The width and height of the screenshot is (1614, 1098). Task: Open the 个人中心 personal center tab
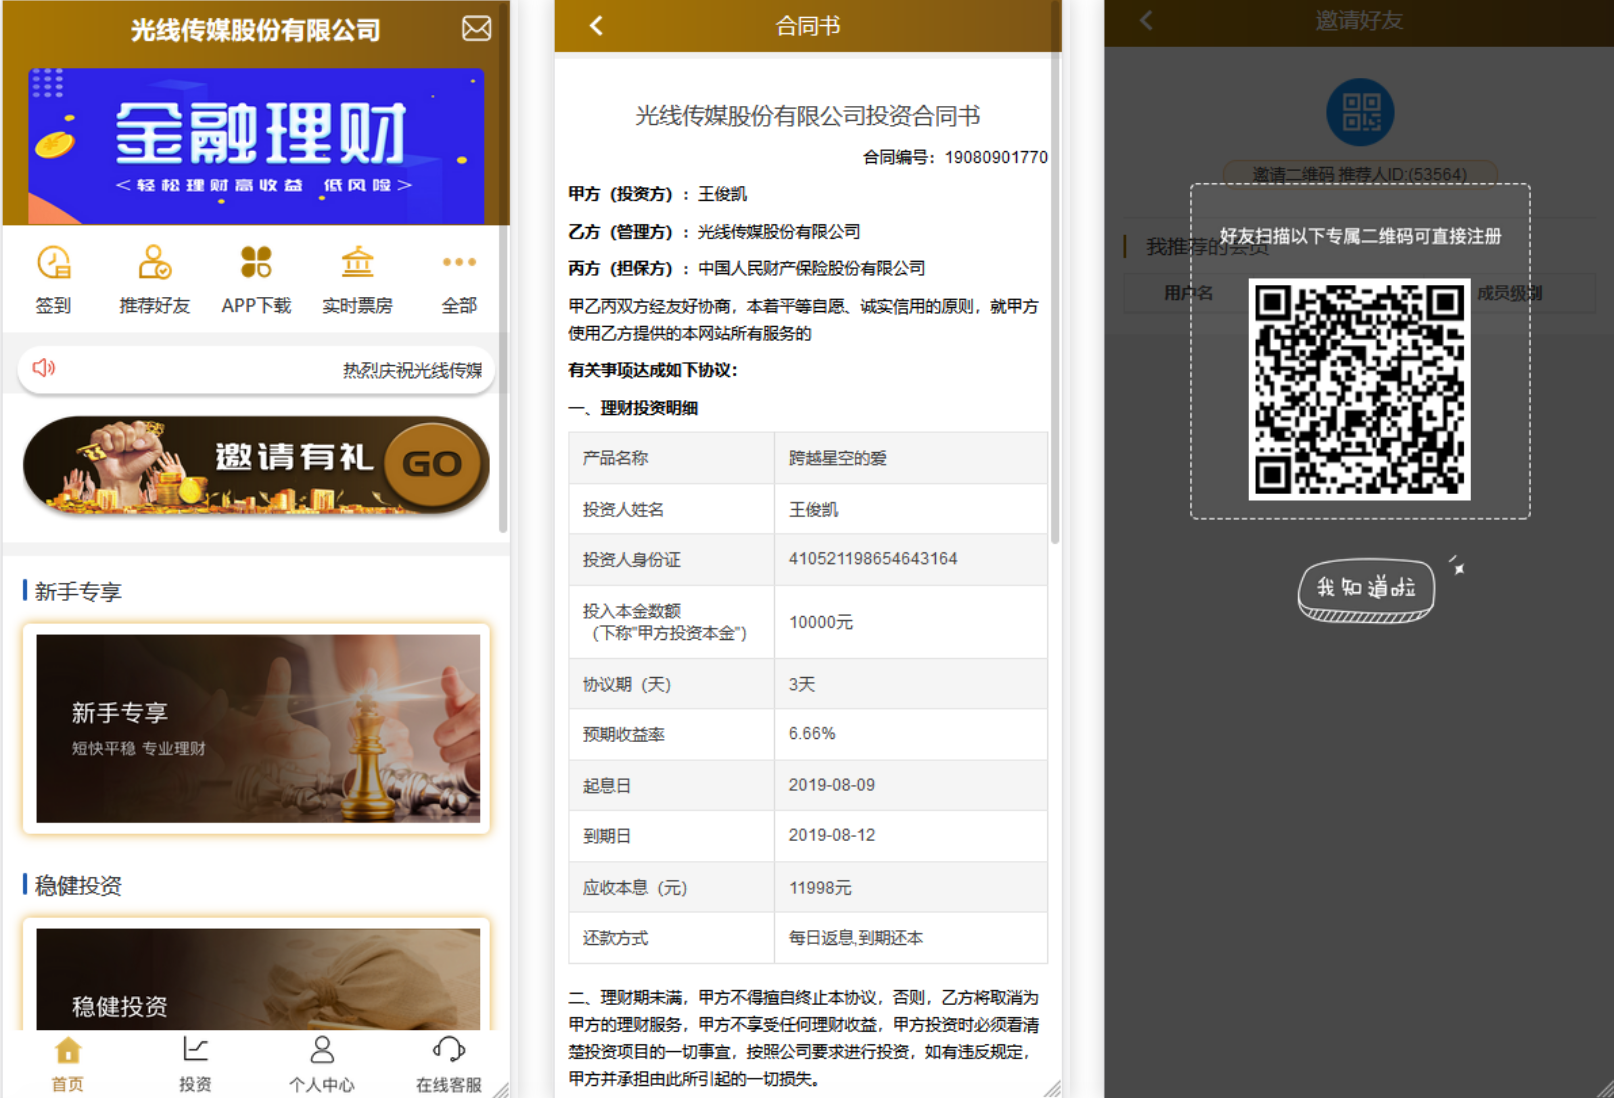321,1060
